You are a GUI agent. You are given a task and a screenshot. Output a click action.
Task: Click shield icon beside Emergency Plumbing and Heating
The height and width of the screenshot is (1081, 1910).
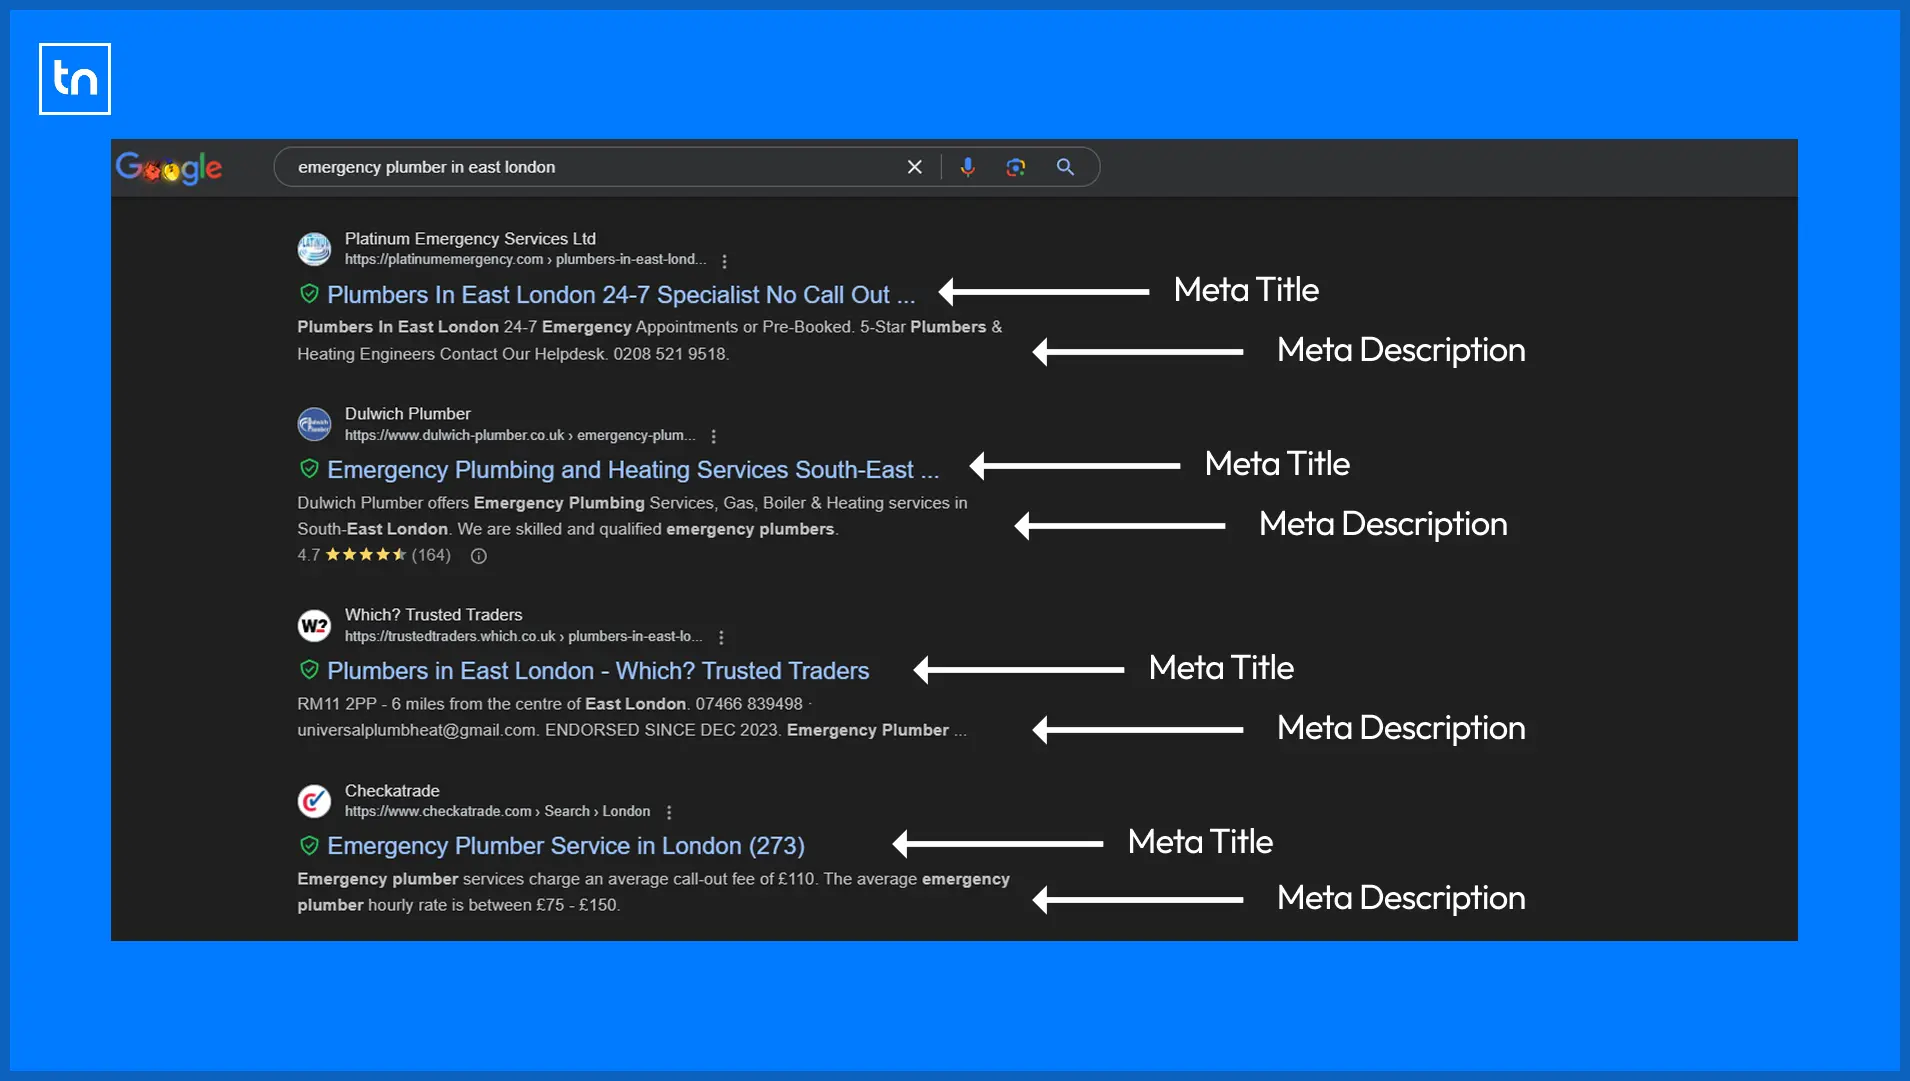point(309,469)
